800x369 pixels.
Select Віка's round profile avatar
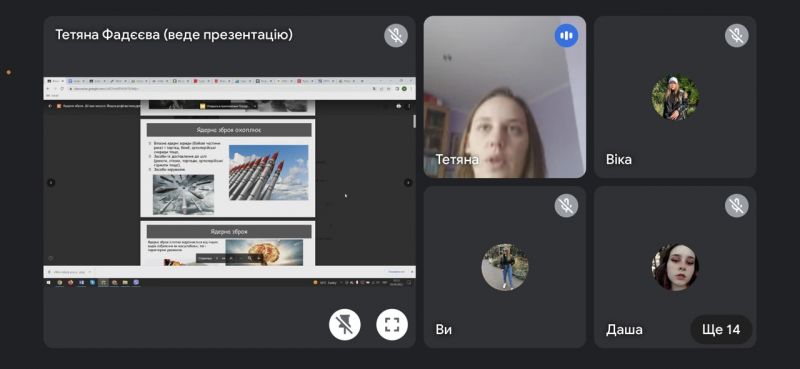675,97
